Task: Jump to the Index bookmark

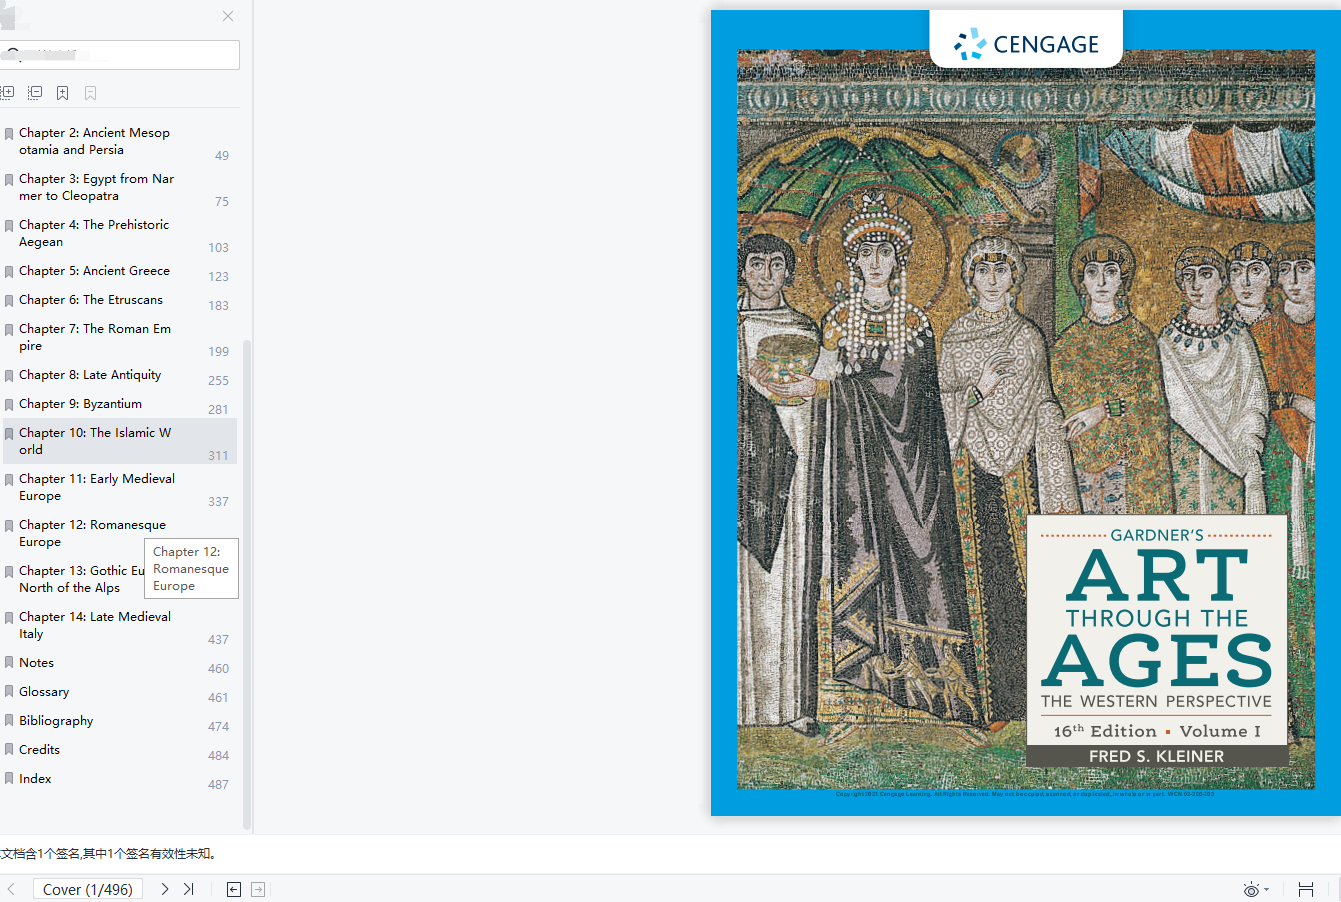Action: coord(35,779)
